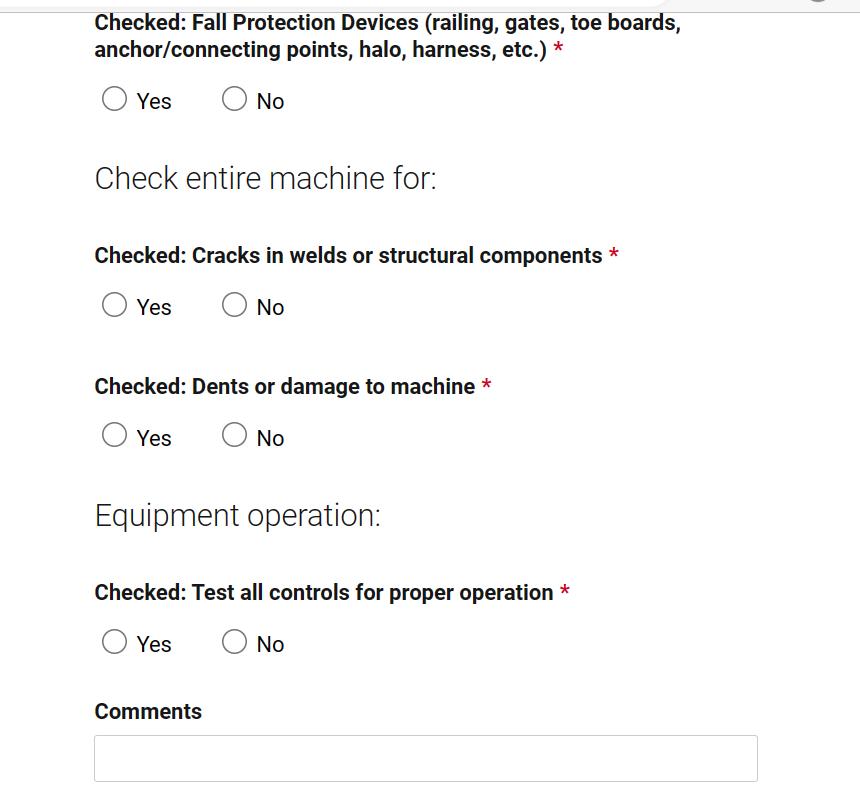
Task: Click the required asterisk after 'proper operation'
Action: (564, 590)
